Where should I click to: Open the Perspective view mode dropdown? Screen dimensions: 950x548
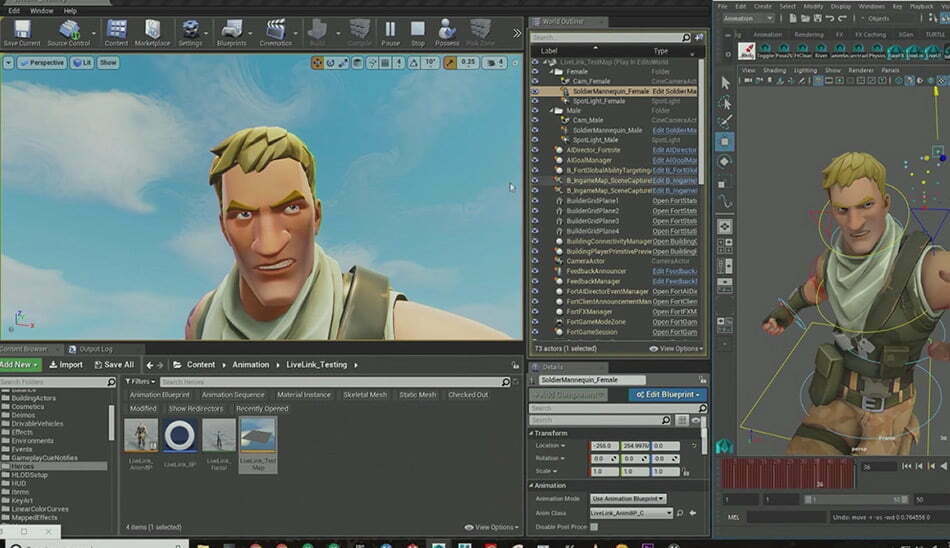[x=42, y=62]
